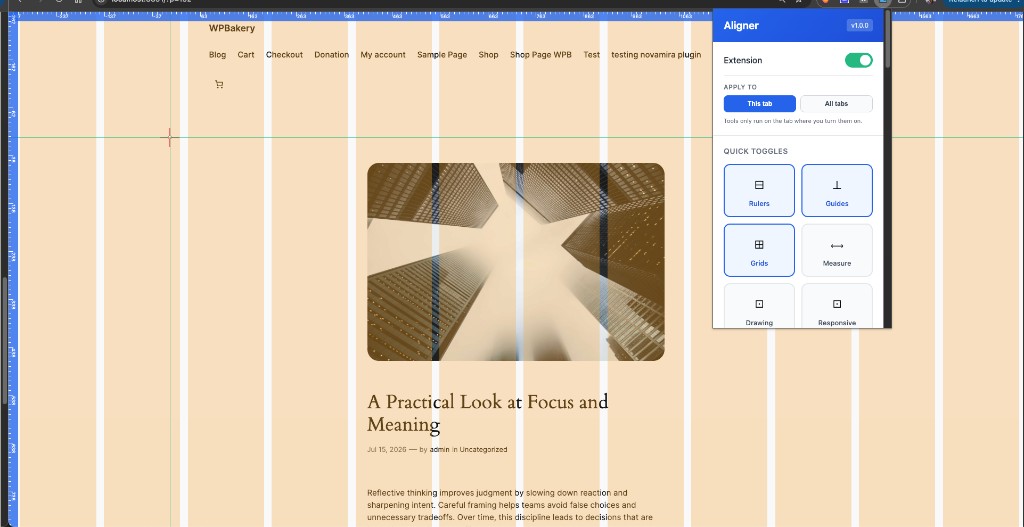Toggle the Rulers quick toggle
Viewport: 1024px width, 527px height.
(x=759, y=190)
